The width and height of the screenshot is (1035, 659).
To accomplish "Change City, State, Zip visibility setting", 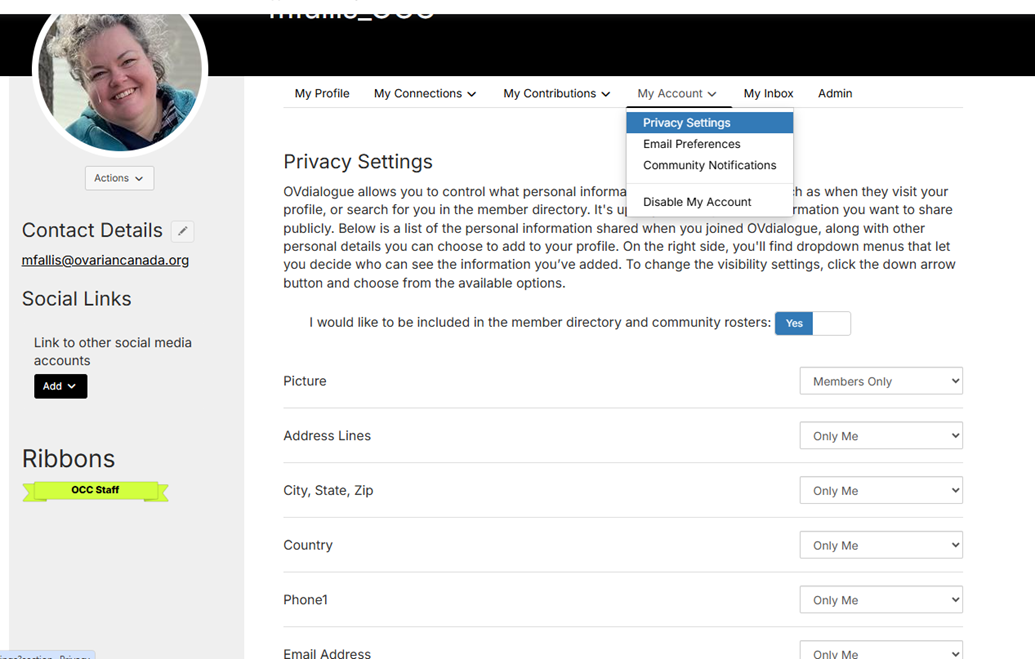I will [880, 491].
